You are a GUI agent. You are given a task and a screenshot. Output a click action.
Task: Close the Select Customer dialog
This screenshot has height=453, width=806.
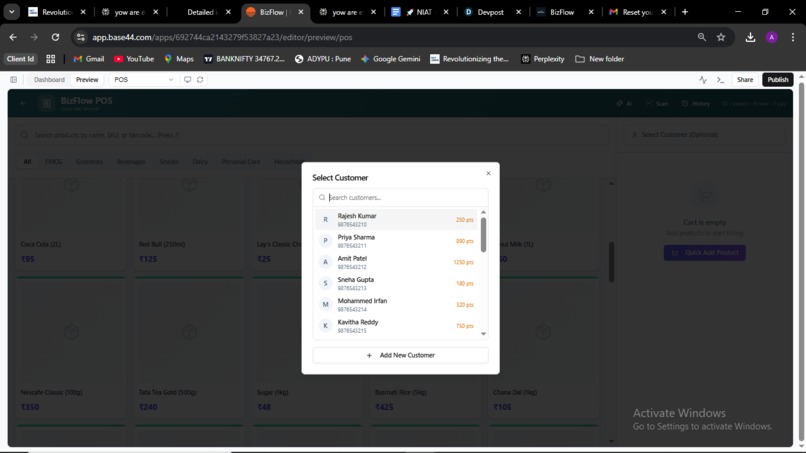coord(488,173)
